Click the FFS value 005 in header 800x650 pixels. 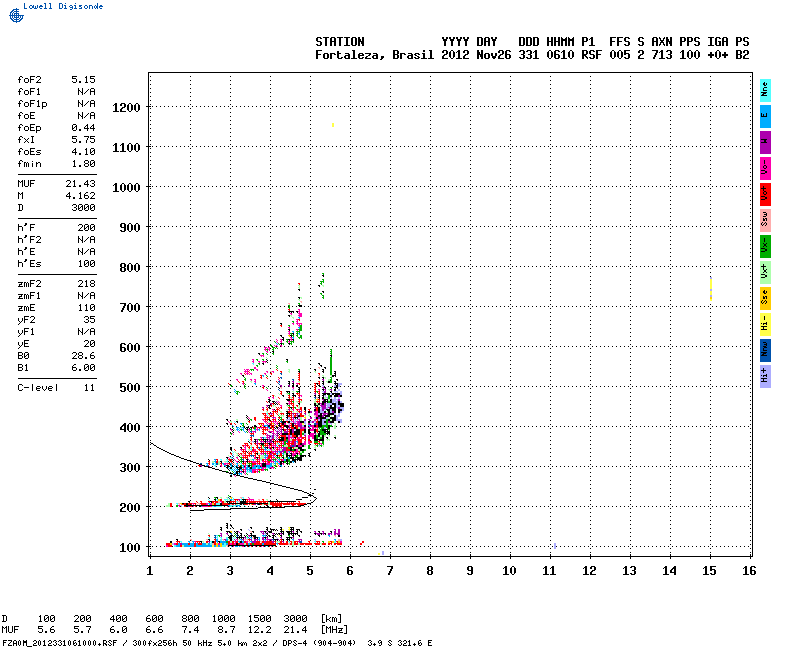(620, 55)
